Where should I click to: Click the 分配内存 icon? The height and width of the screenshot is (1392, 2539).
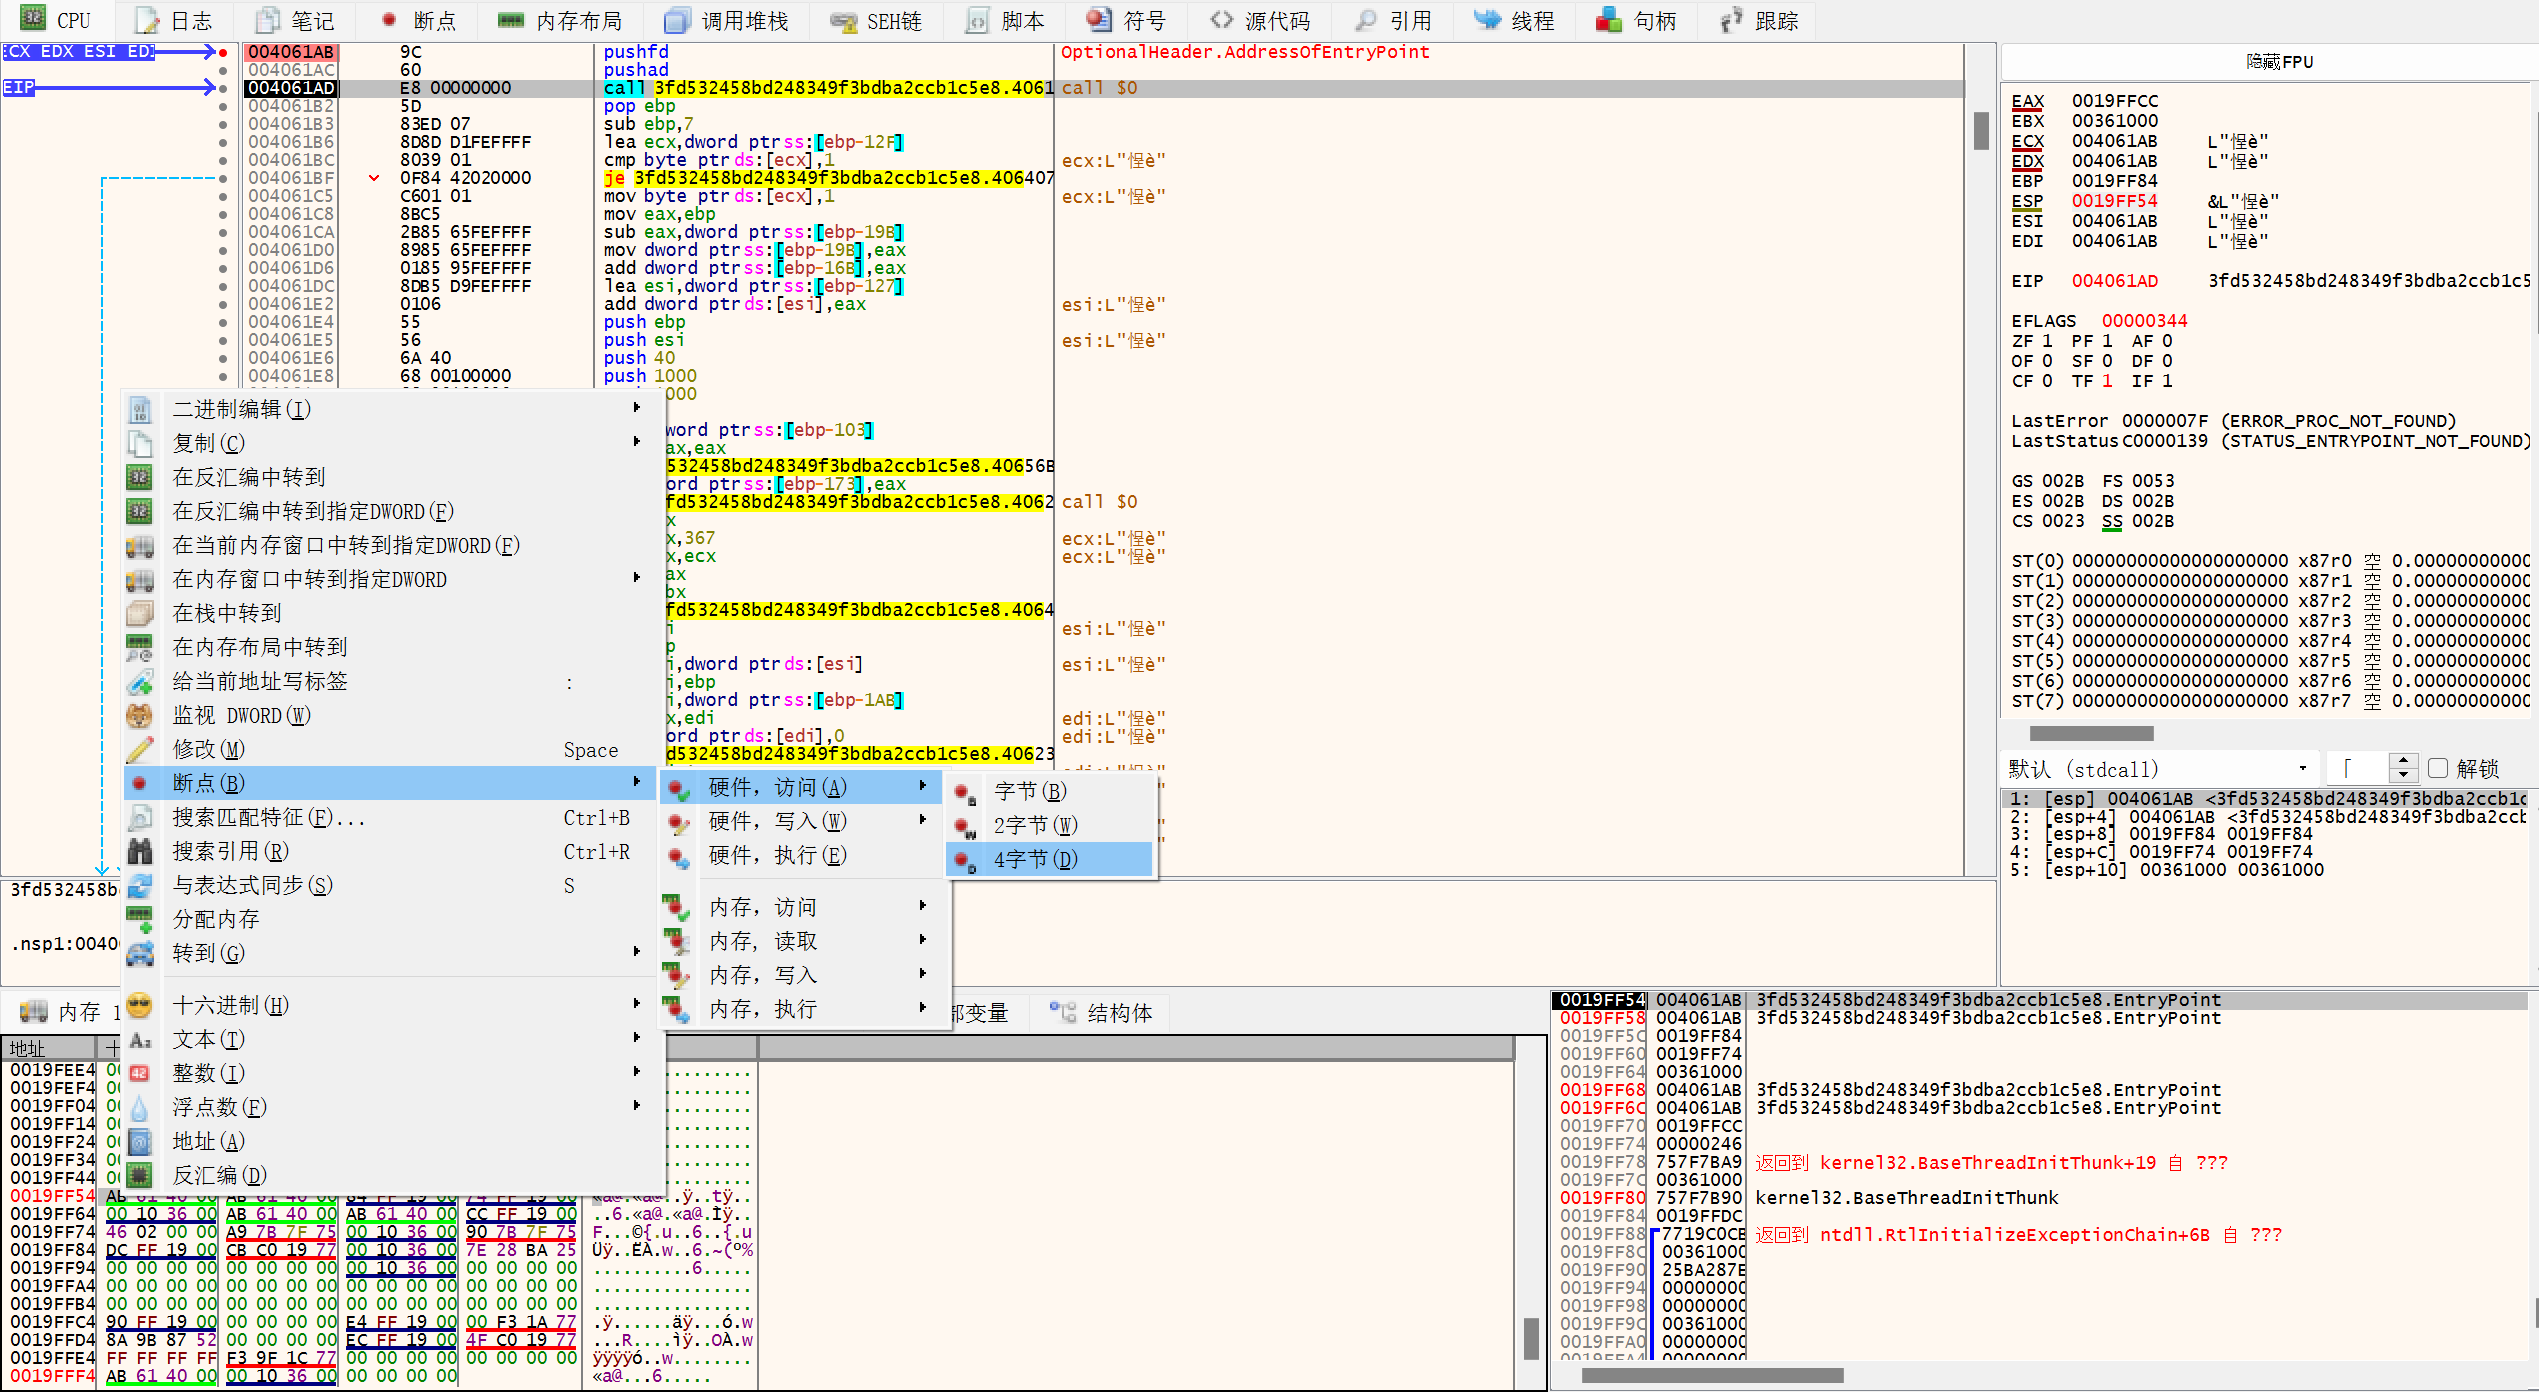coord(140,919)
